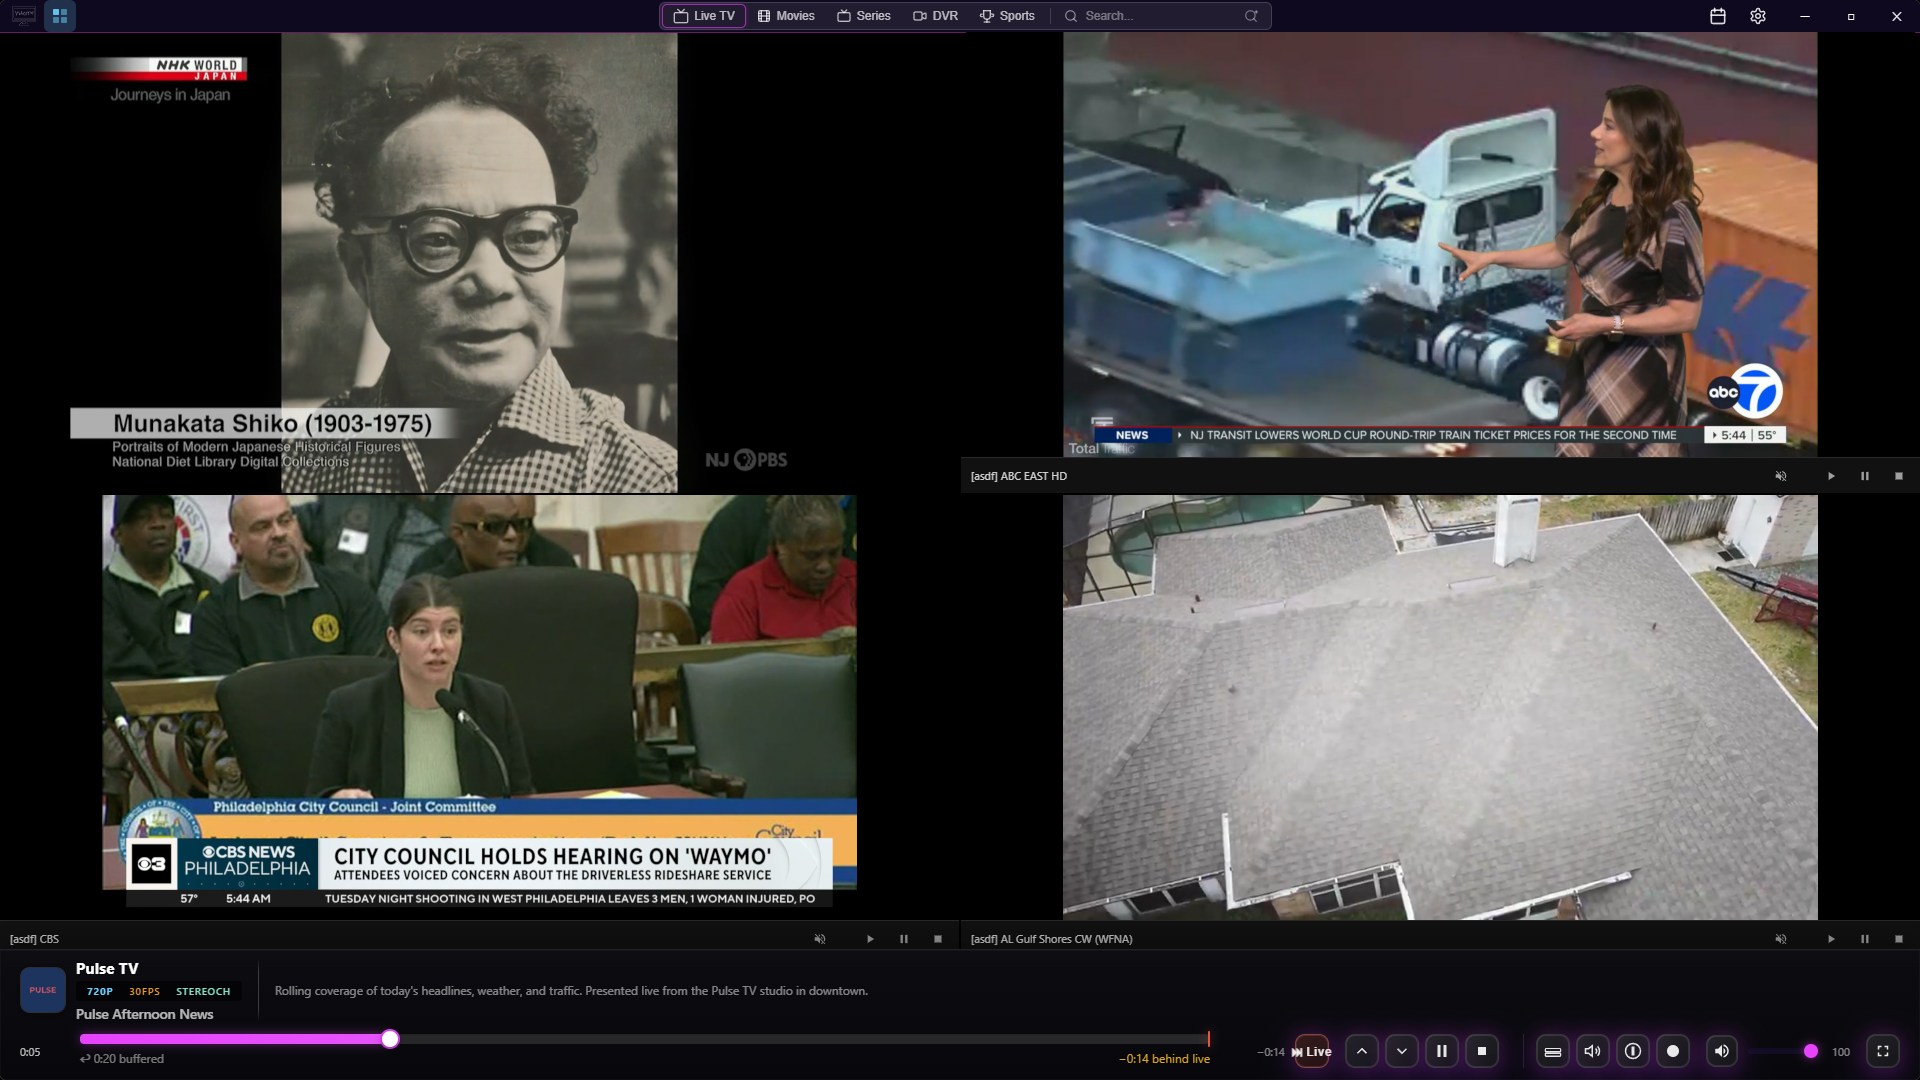Maximize the application window

coord(1851,16)
